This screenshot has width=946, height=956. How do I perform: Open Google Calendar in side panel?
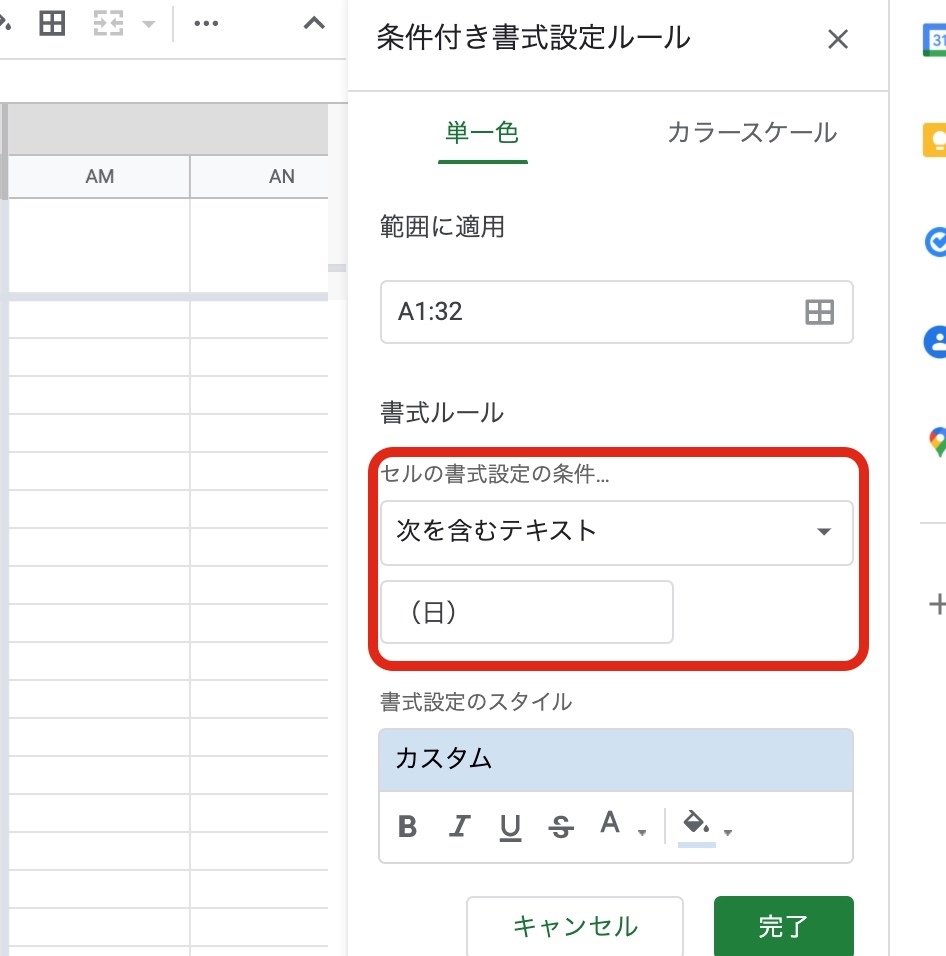pyautogui.click(x=936, y=40)
